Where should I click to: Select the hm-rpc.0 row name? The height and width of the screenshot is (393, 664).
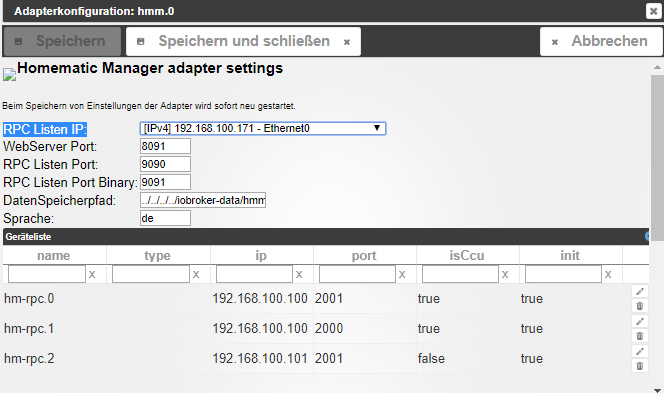[x=29, y=299]
